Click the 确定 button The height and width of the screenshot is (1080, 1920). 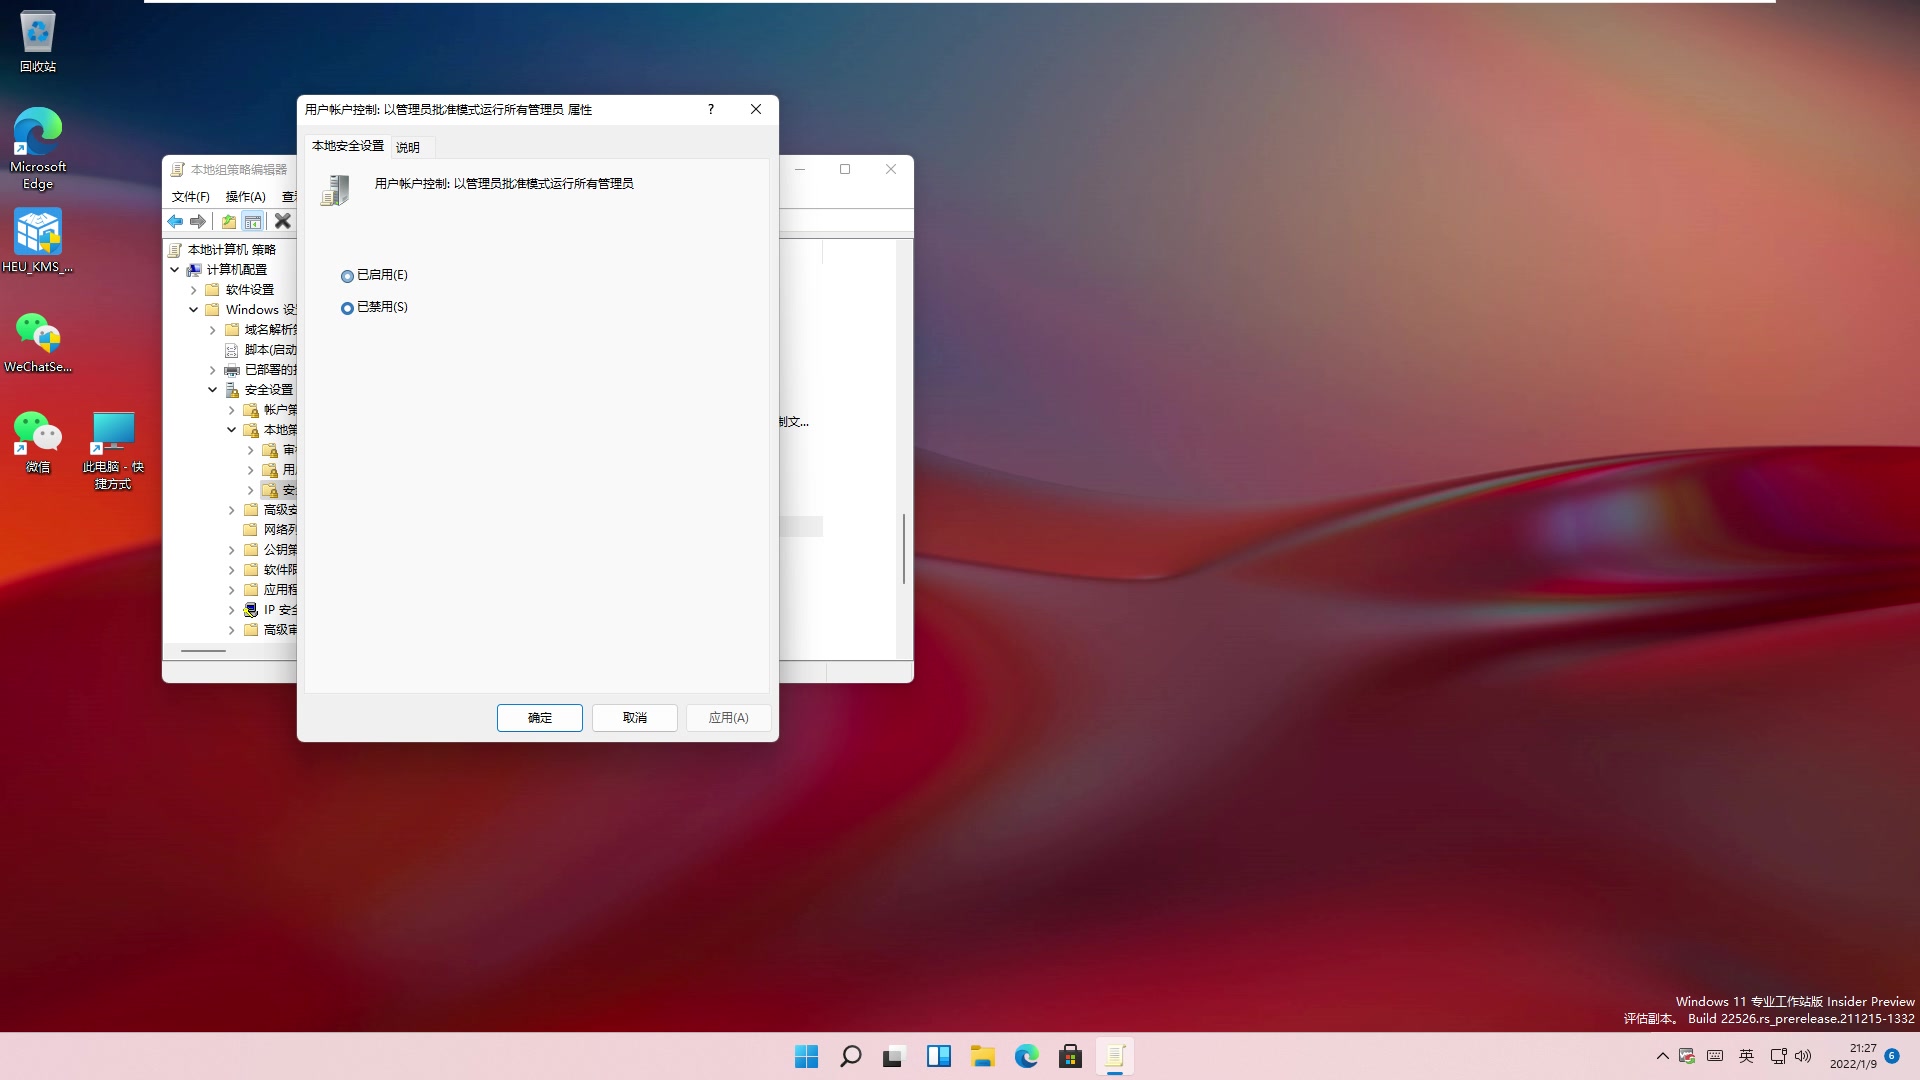tap(539, 717)
